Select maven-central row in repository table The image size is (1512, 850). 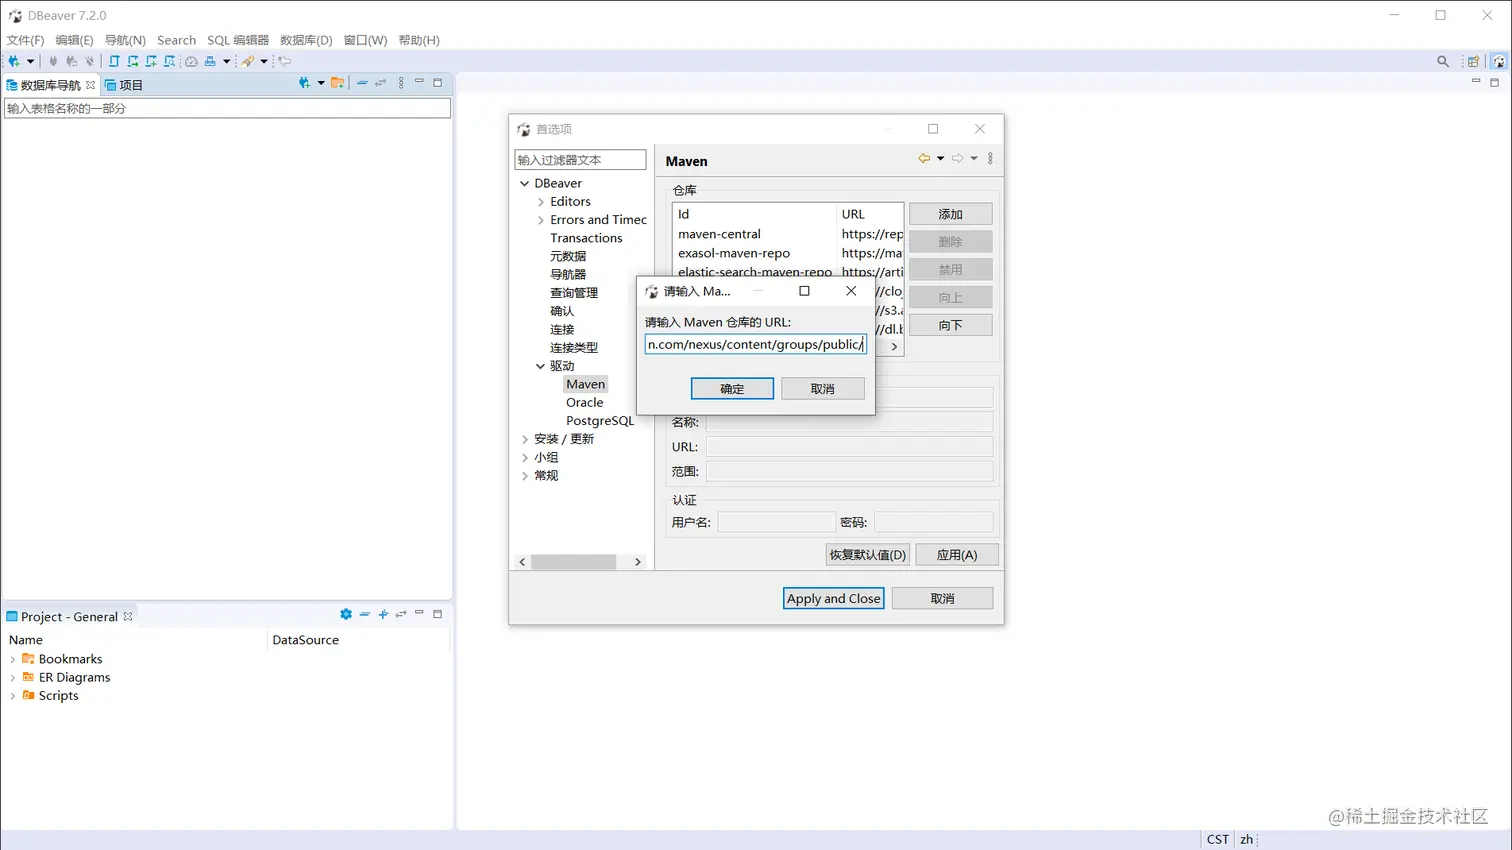pyautogui.click(x=788, y=234)
